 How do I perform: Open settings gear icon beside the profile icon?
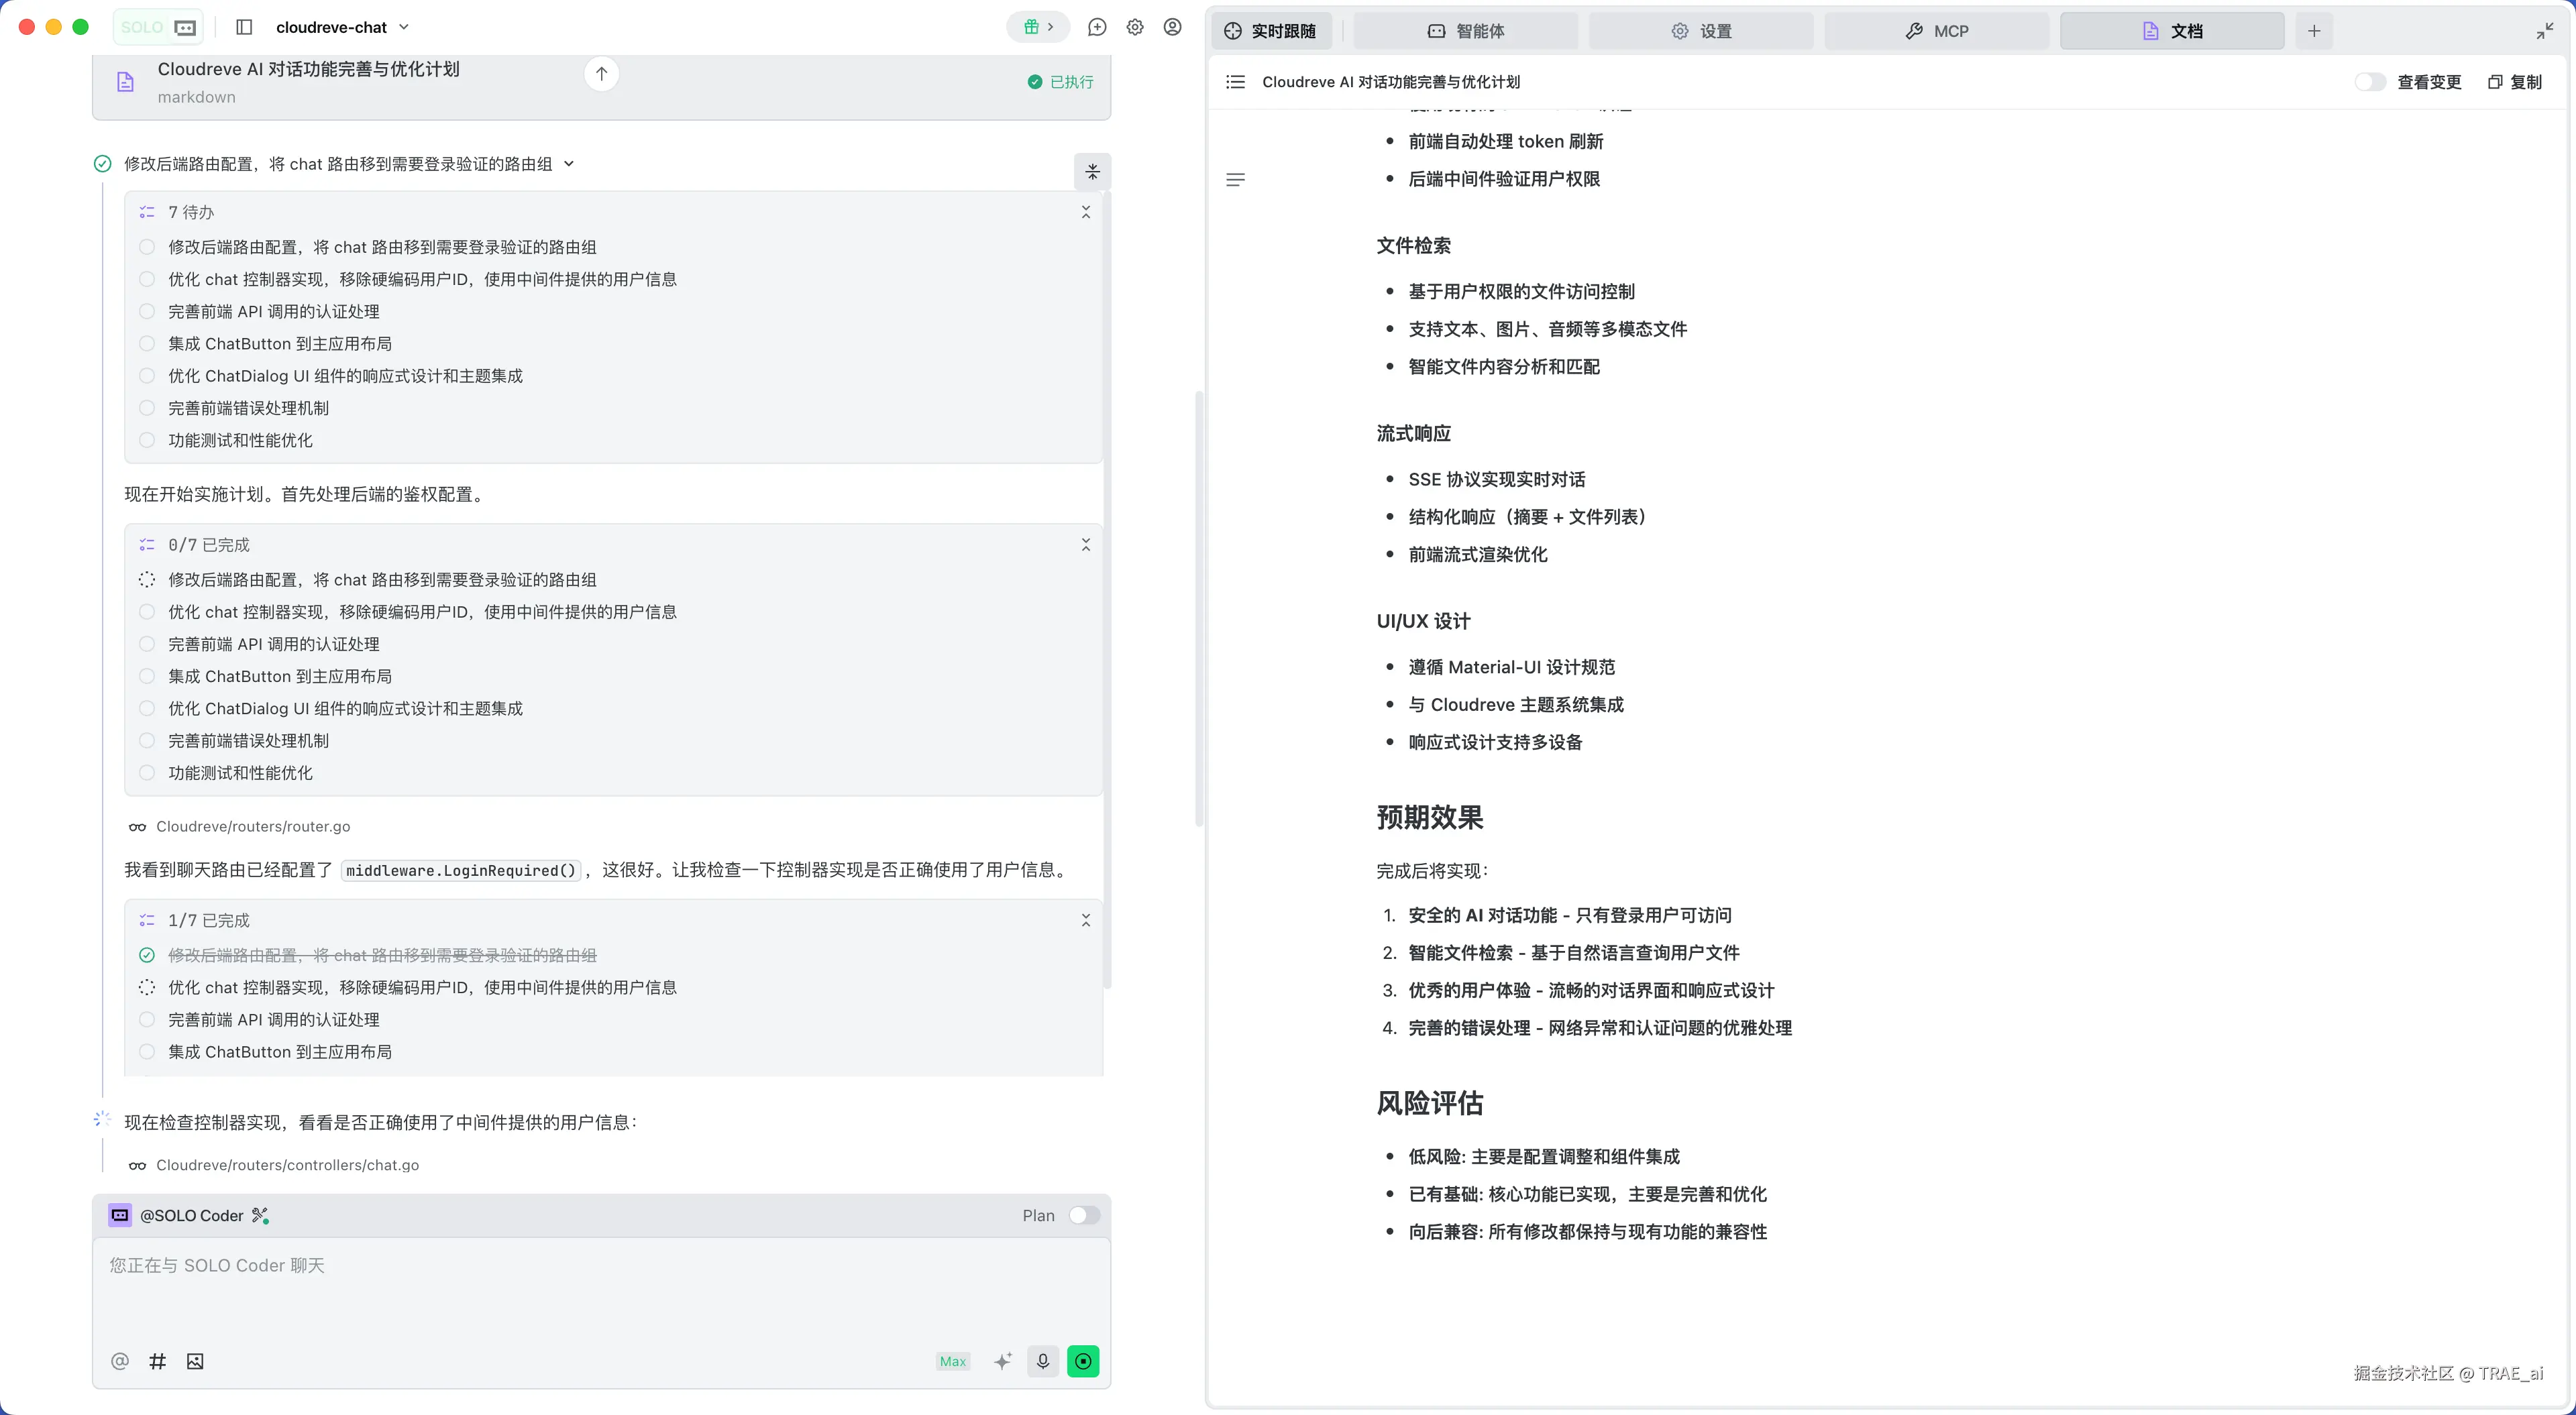click(1135, 27)
